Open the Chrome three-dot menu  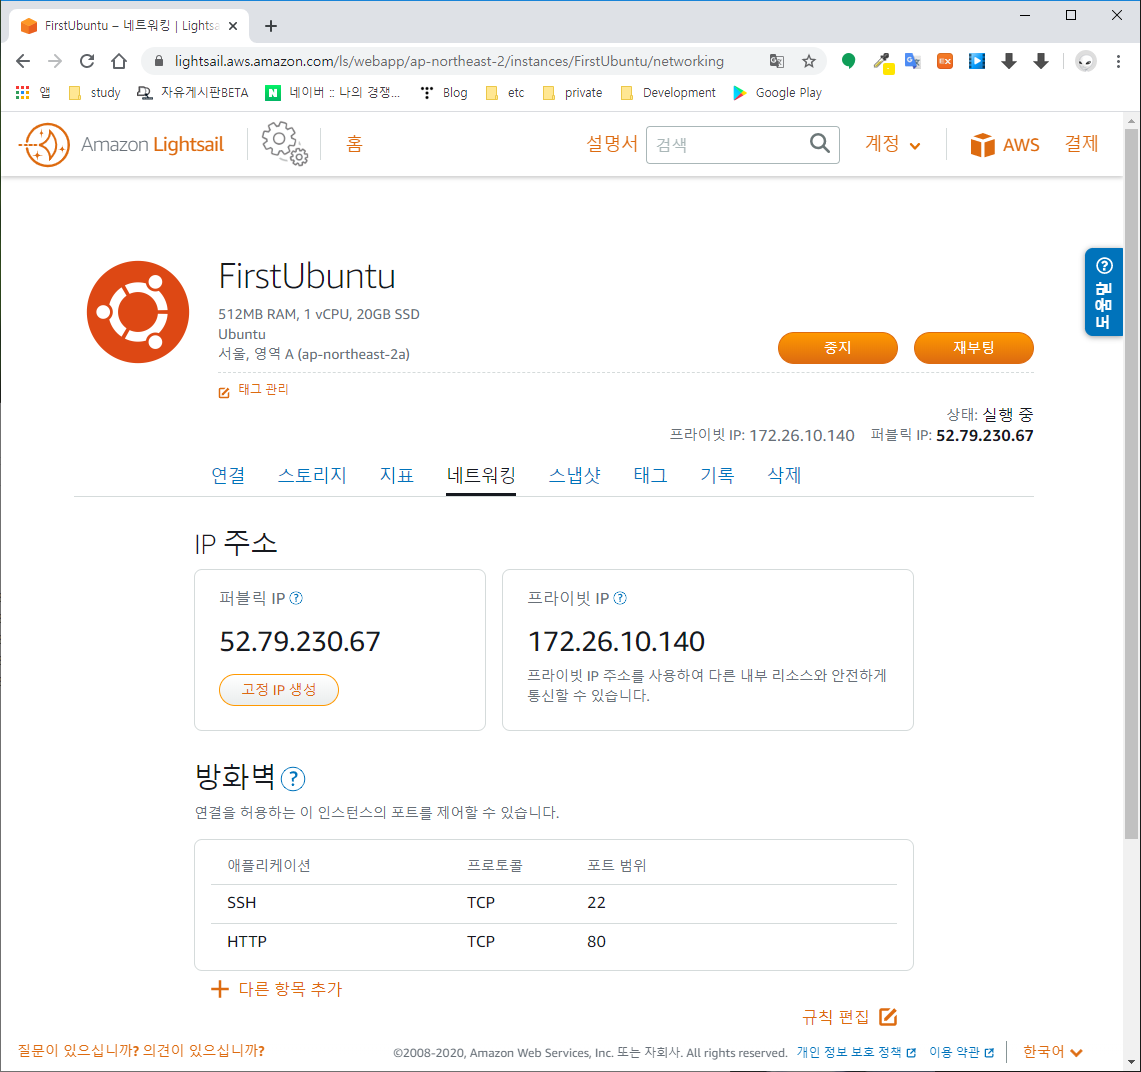pos(1118,61)
